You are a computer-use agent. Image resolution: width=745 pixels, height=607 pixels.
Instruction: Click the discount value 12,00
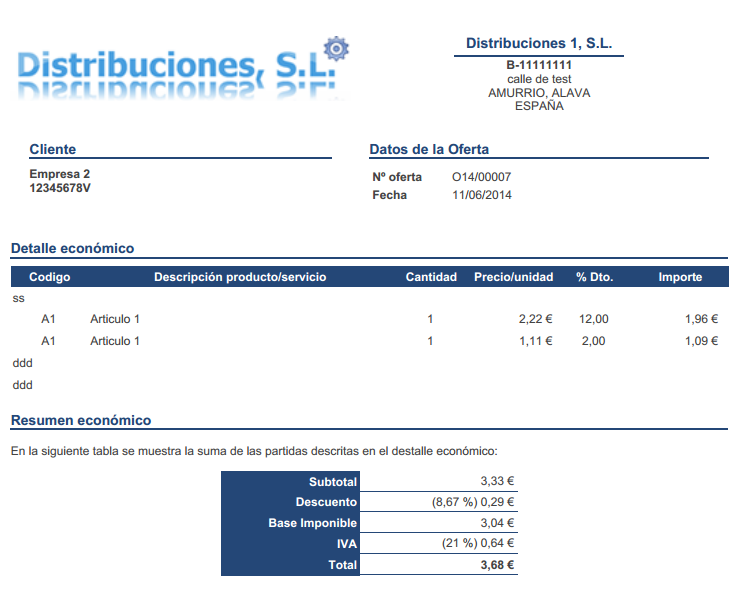coord(593,319)
